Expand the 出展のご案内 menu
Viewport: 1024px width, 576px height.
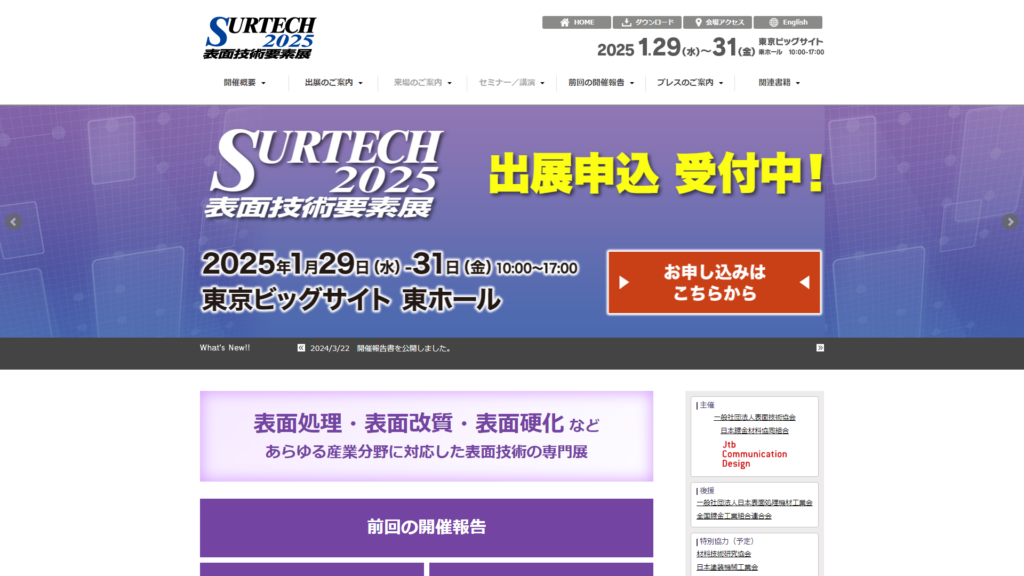point(333,83)
